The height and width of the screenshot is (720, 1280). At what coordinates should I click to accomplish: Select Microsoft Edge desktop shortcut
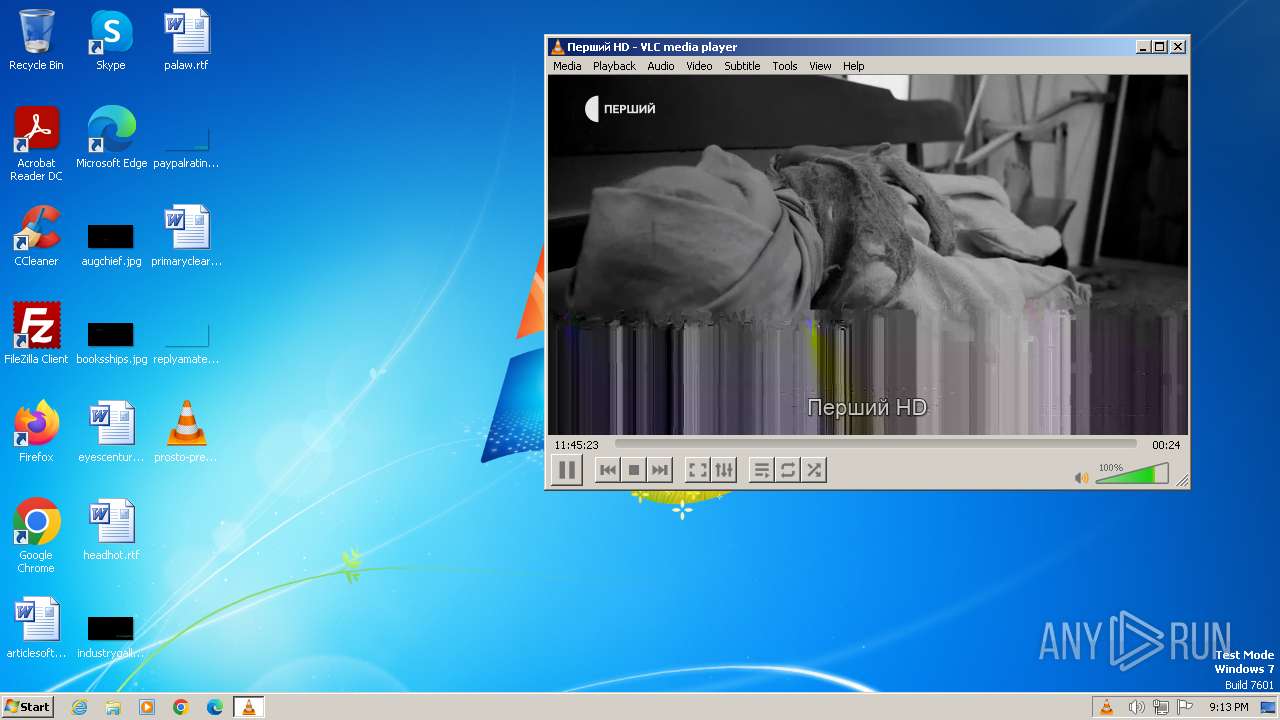click(111, 138)
